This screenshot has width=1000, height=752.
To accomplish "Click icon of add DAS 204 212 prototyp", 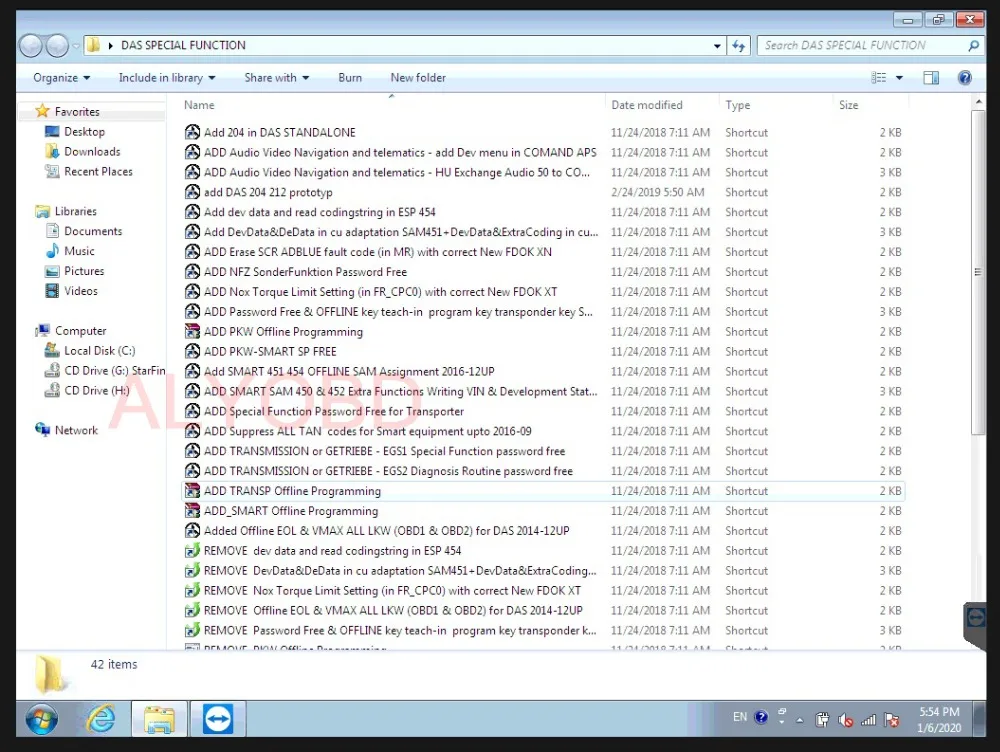I will (192, 192).
